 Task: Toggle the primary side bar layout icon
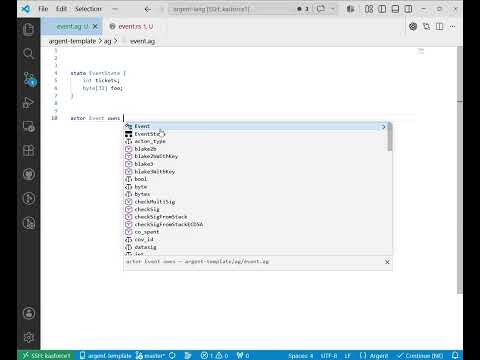pos(382,9)
